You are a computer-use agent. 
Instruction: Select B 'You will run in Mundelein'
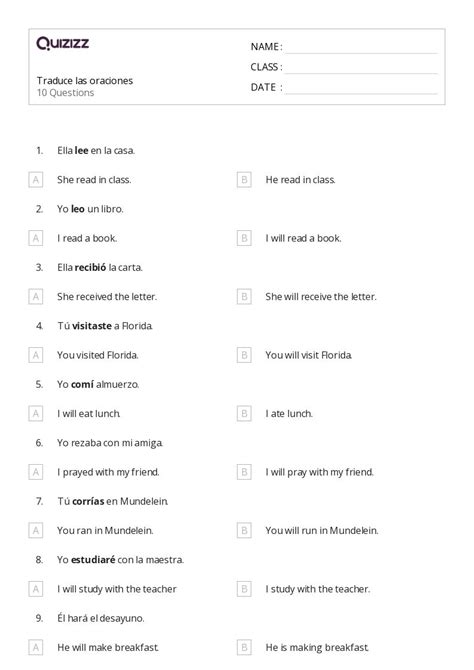pos(244,531)
